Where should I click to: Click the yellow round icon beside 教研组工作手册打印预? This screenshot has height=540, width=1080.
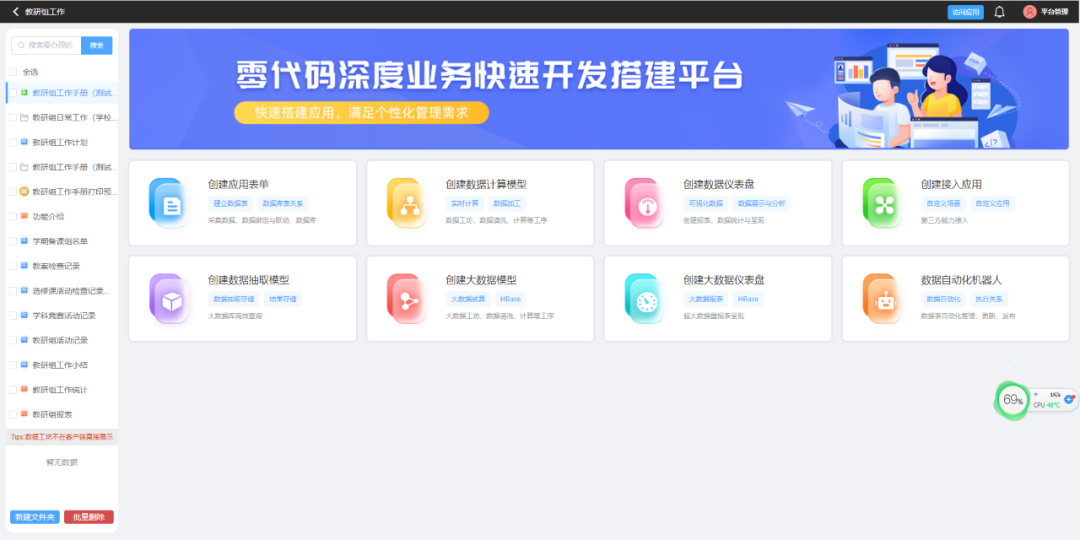tap(24, 191)
